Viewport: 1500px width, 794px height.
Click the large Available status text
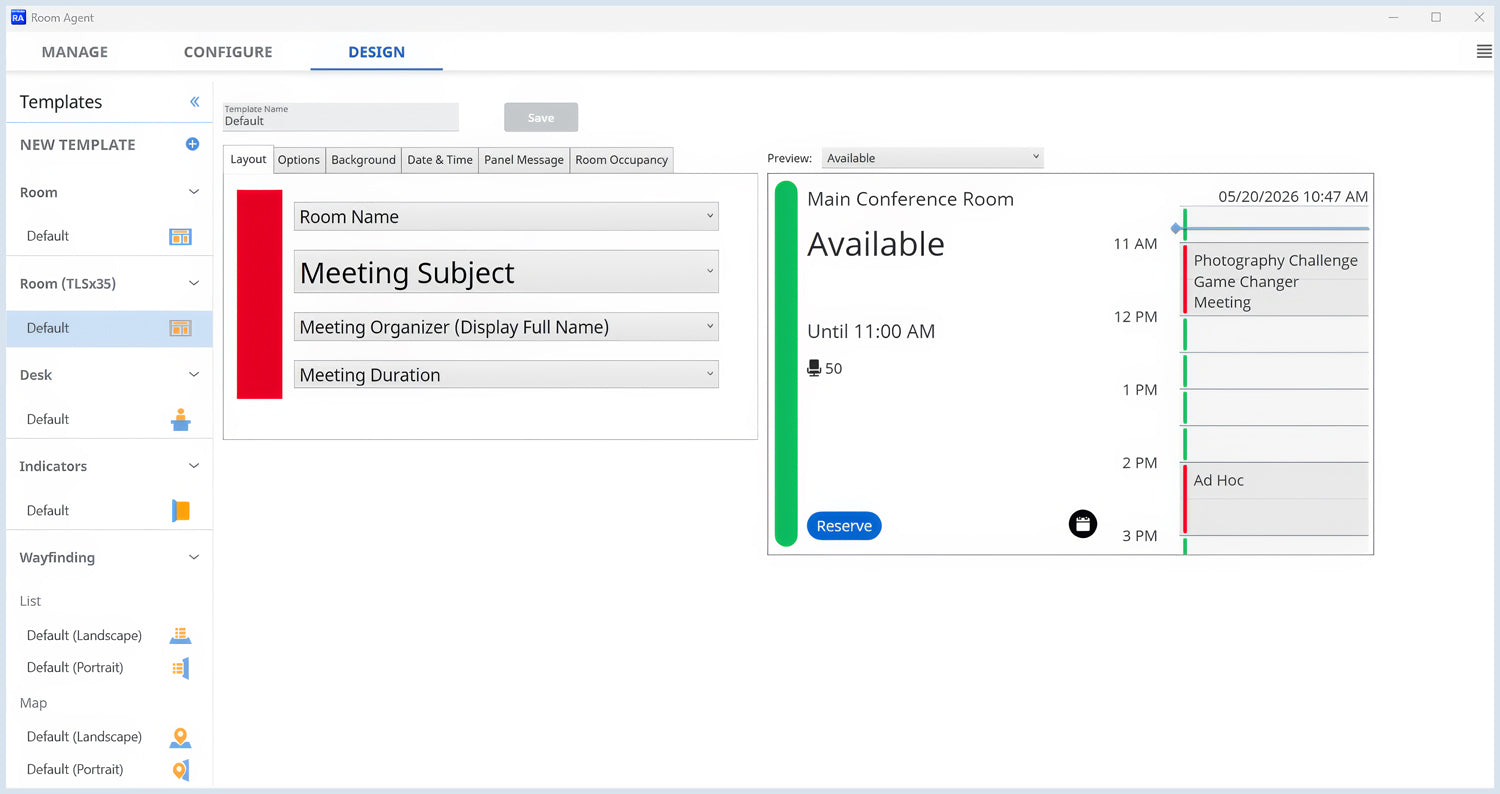(x=875, y=244)
